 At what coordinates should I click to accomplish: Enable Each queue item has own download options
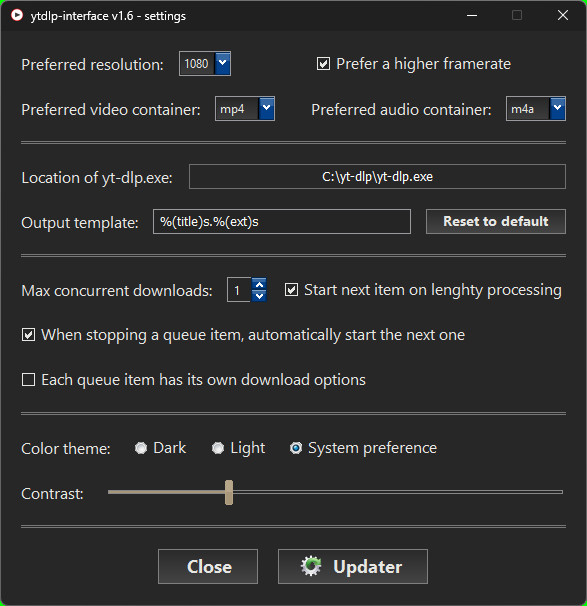click(x=28, y=380)
